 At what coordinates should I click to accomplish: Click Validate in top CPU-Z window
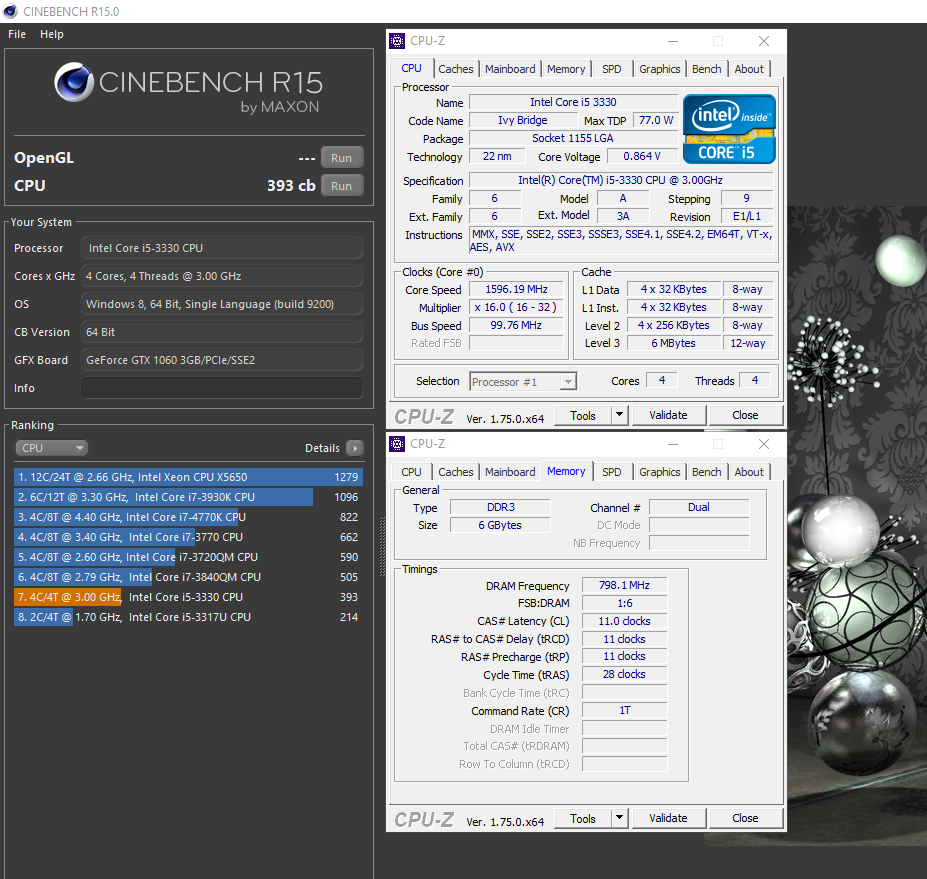click(668, 415)
